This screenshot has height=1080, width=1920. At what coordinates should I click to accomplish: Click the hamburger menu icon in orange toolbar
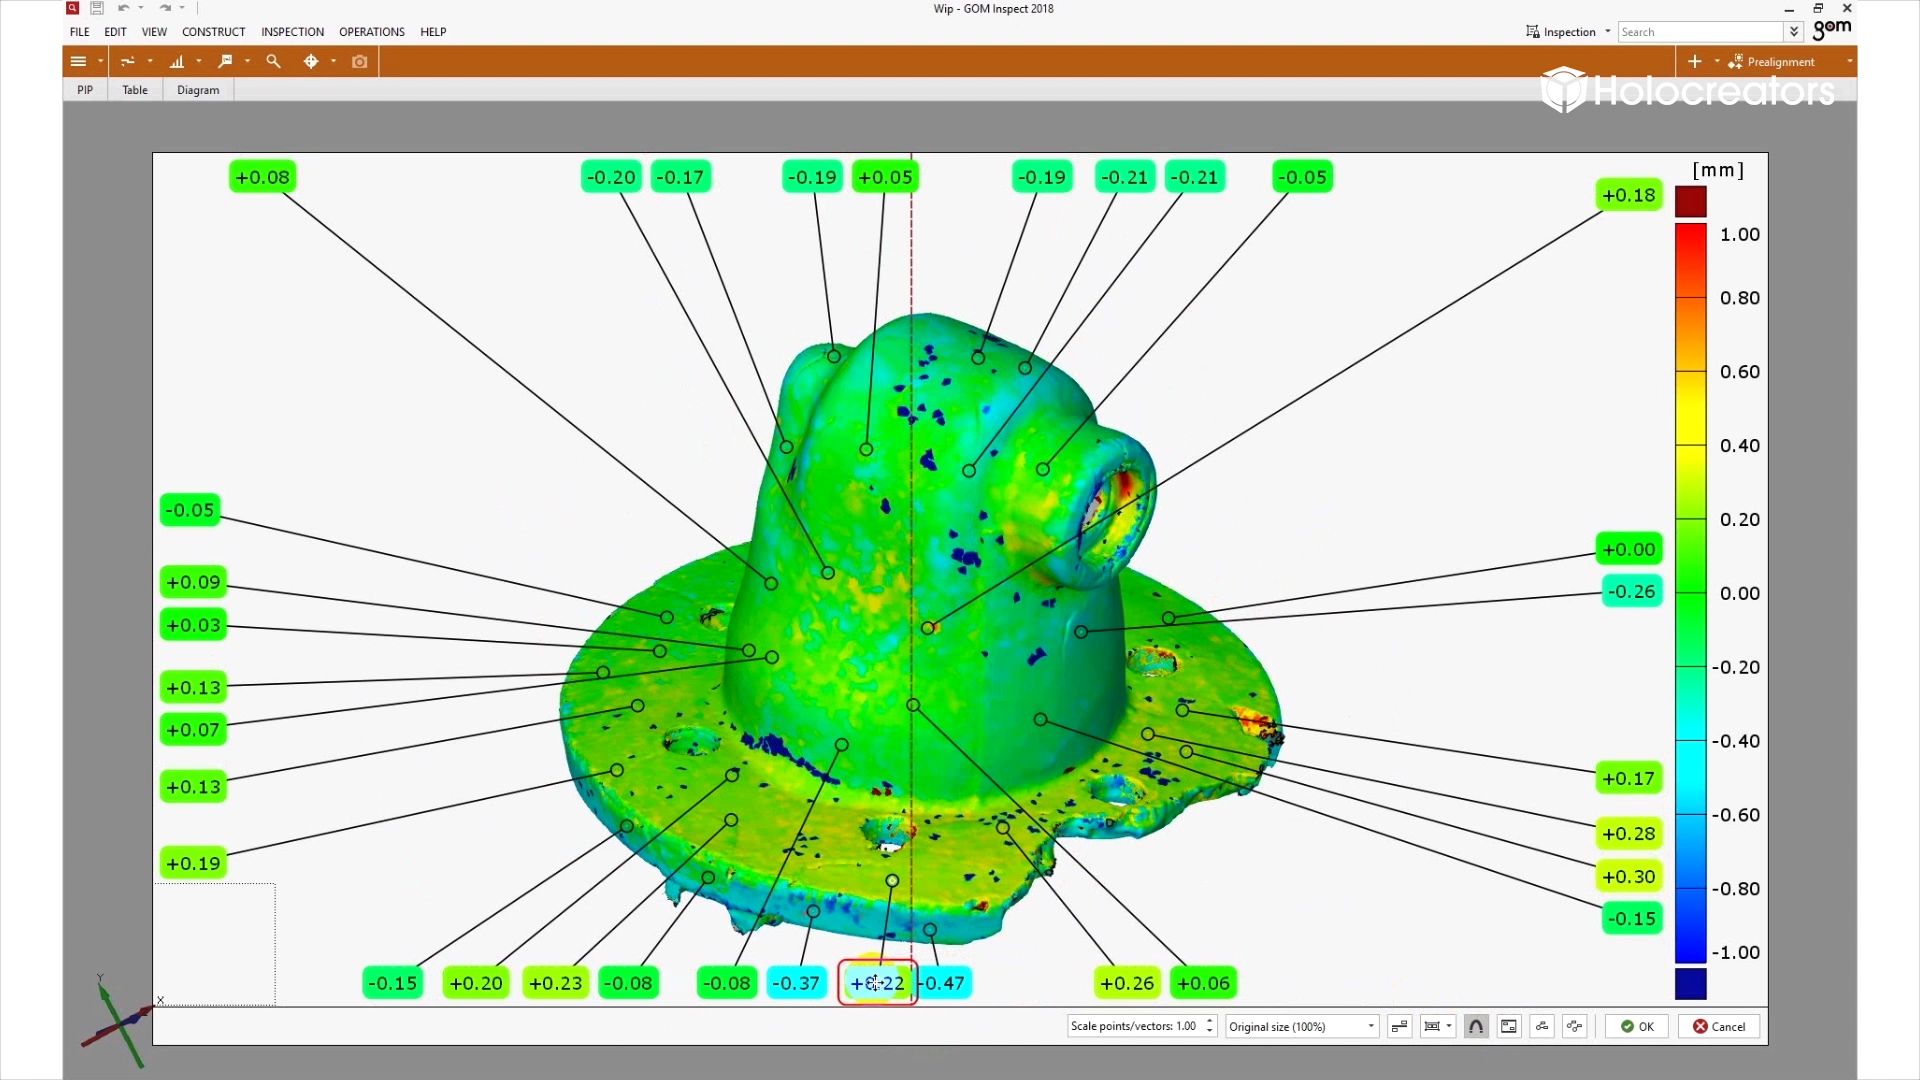point(78,62)
